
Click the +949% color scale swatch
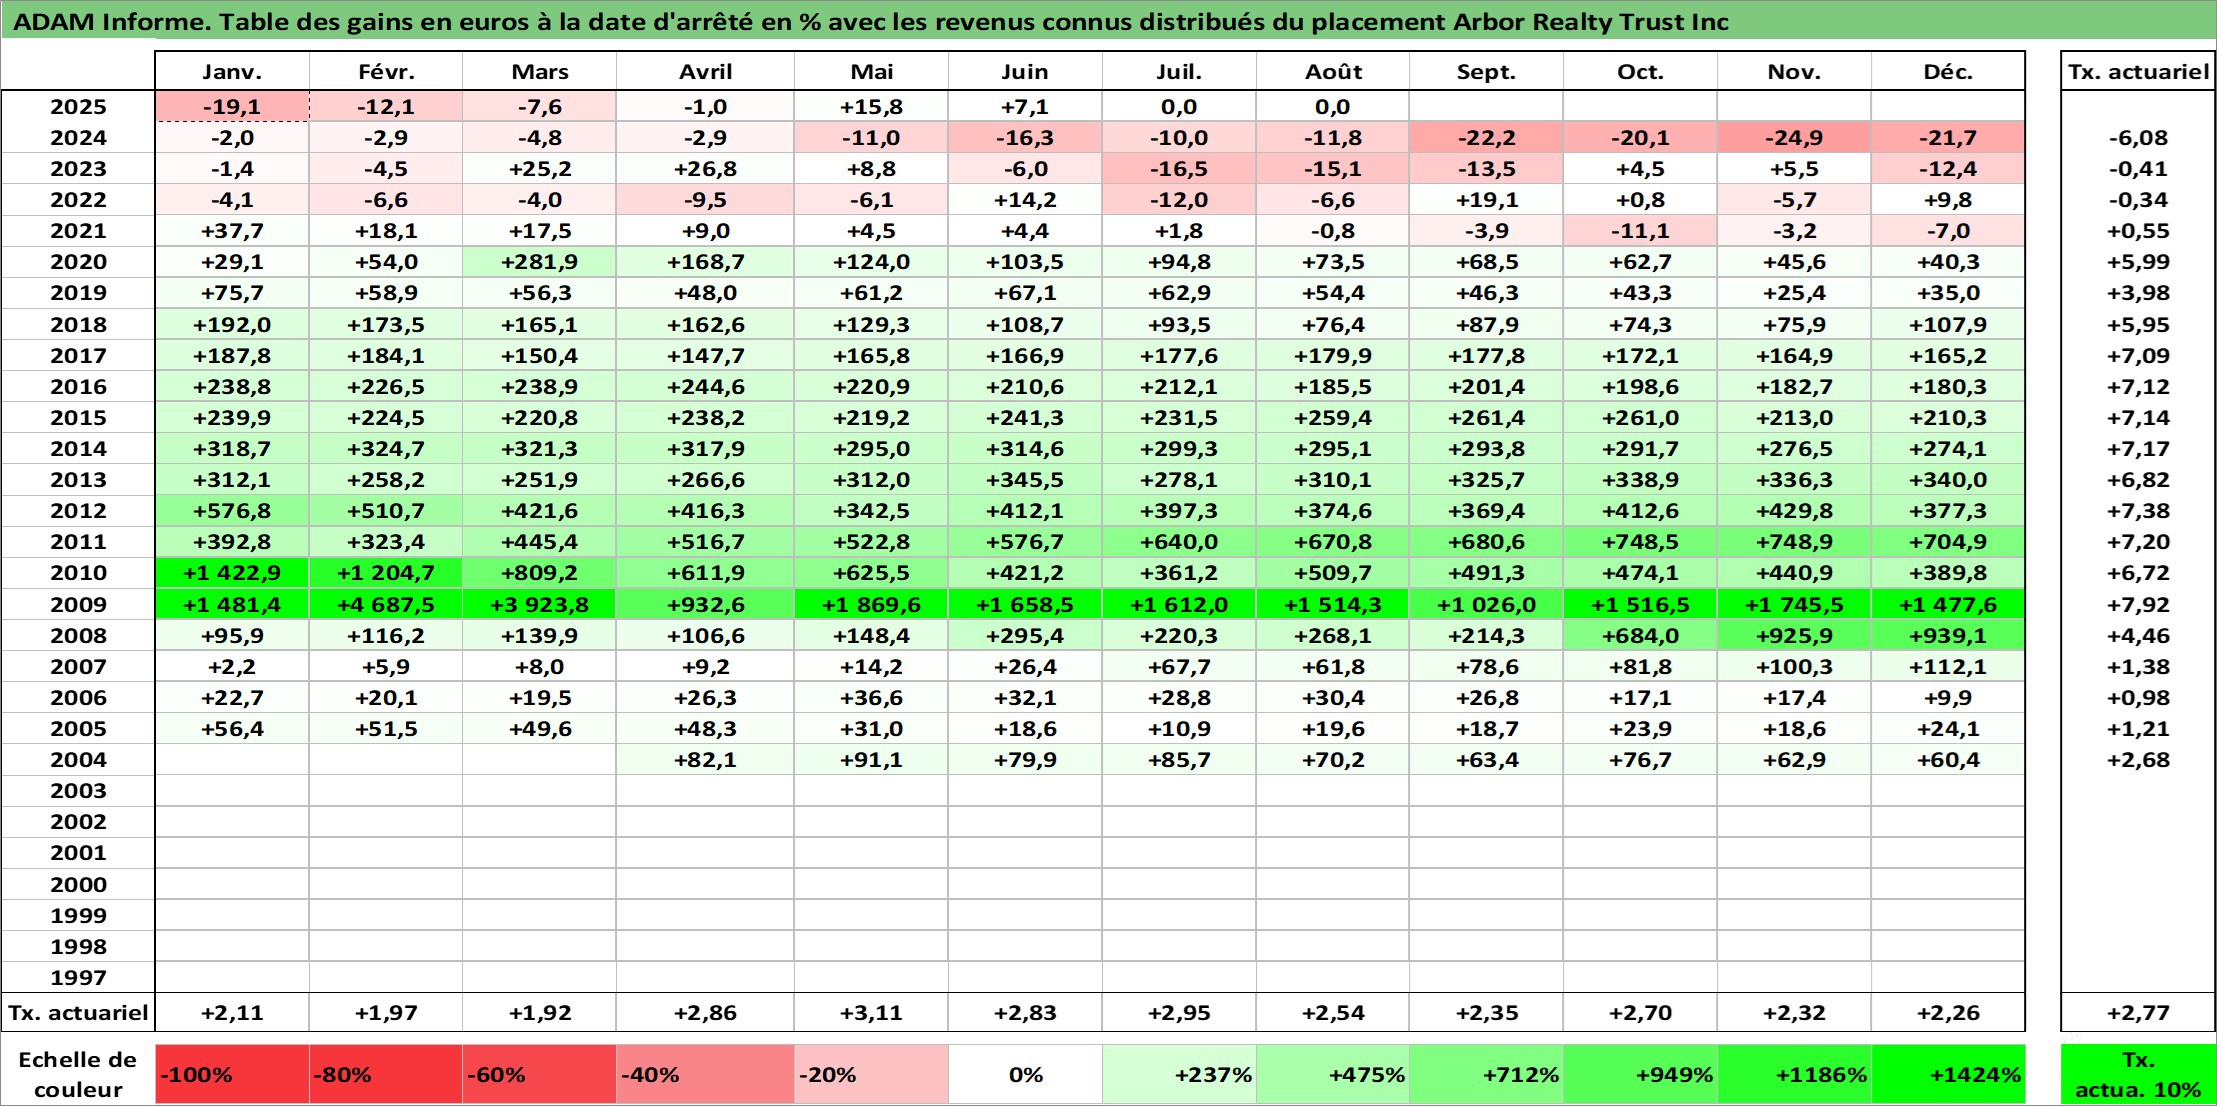[x=1640, y=1074]
